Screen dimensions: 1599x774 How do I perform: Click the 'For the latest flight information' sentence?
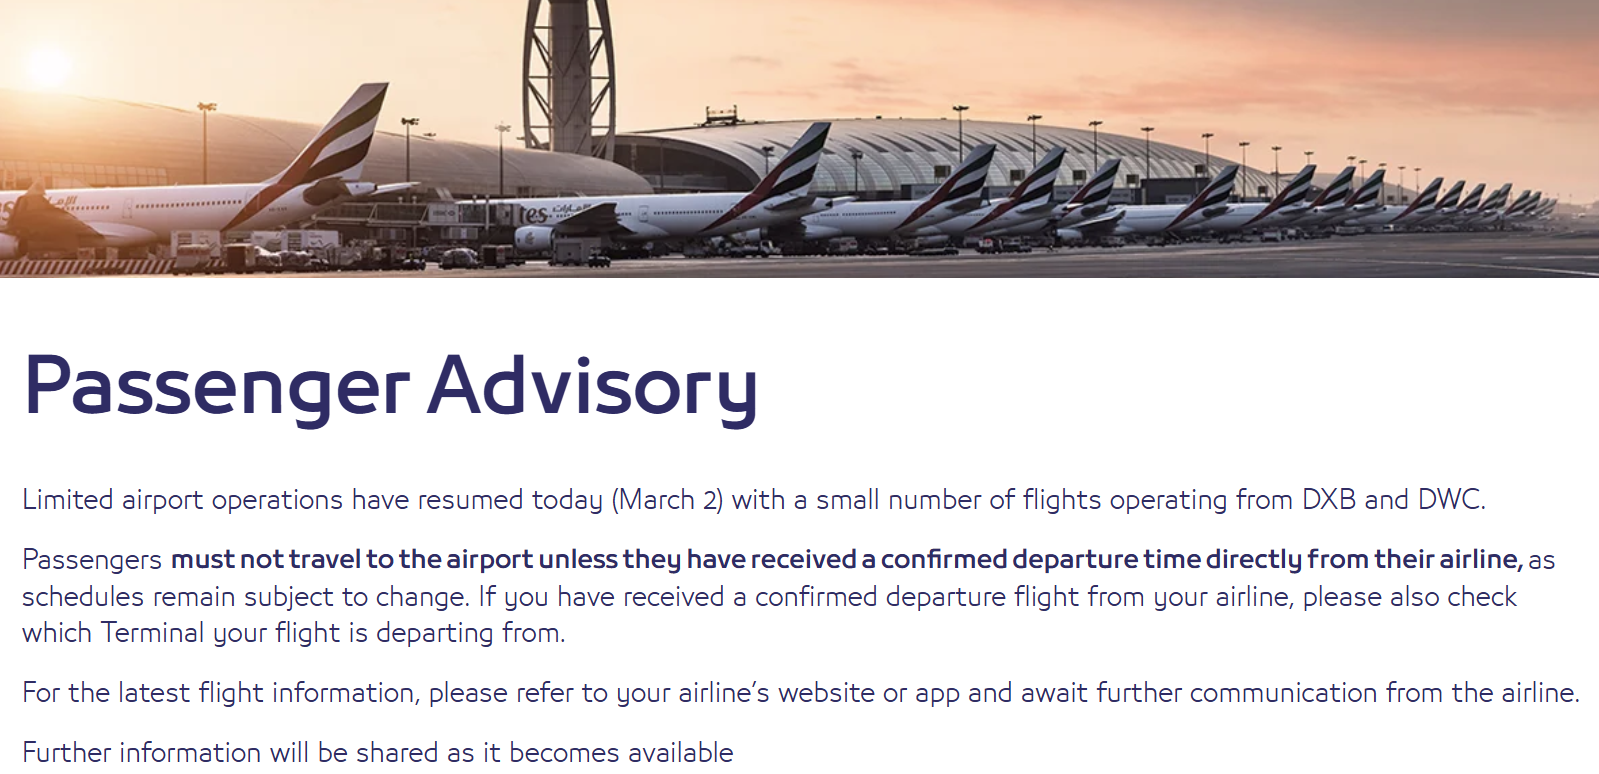point(219,692)
